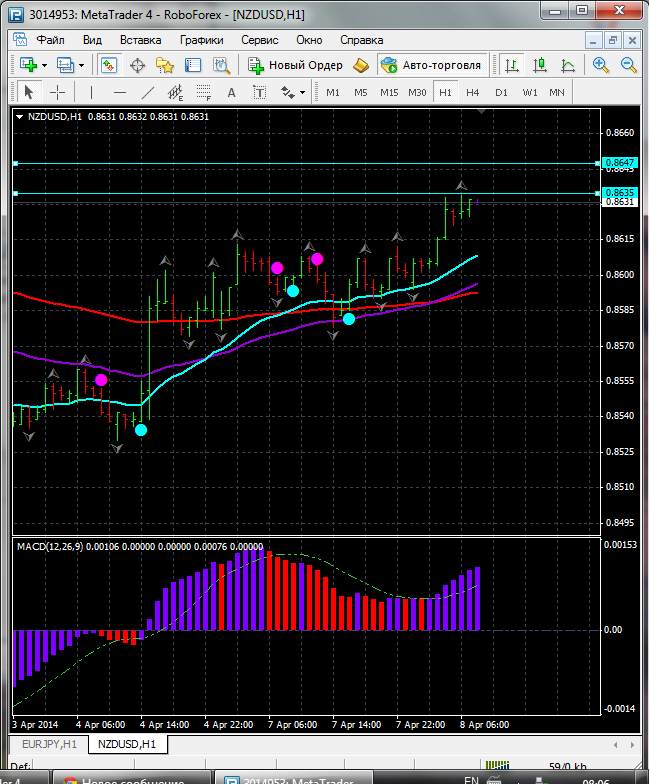Image resolution: width=650 pixels, height=784 pixels.
Task: Click the EN language indicator in tray
Action: click(472, 779)
